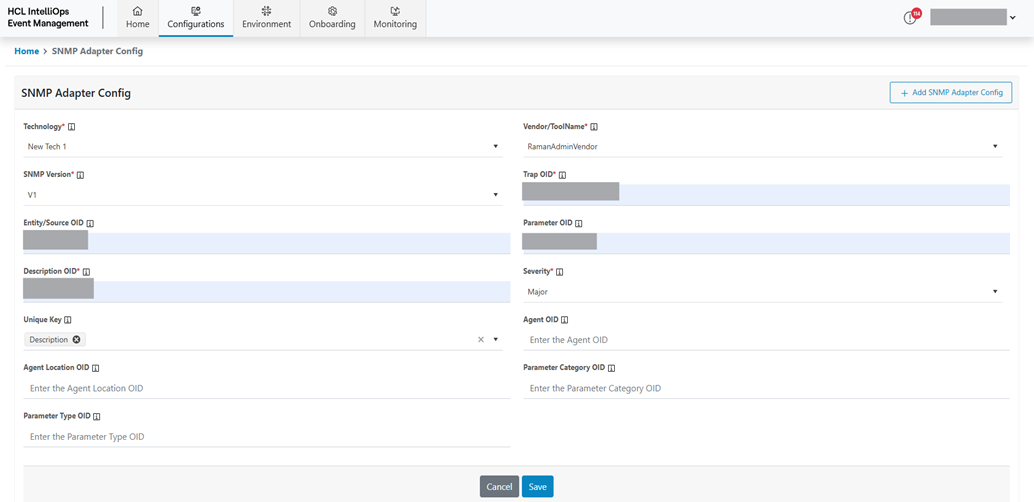Go to the Onboarding tab
This screenshot has width=1034, height=502.
[332, 18]
